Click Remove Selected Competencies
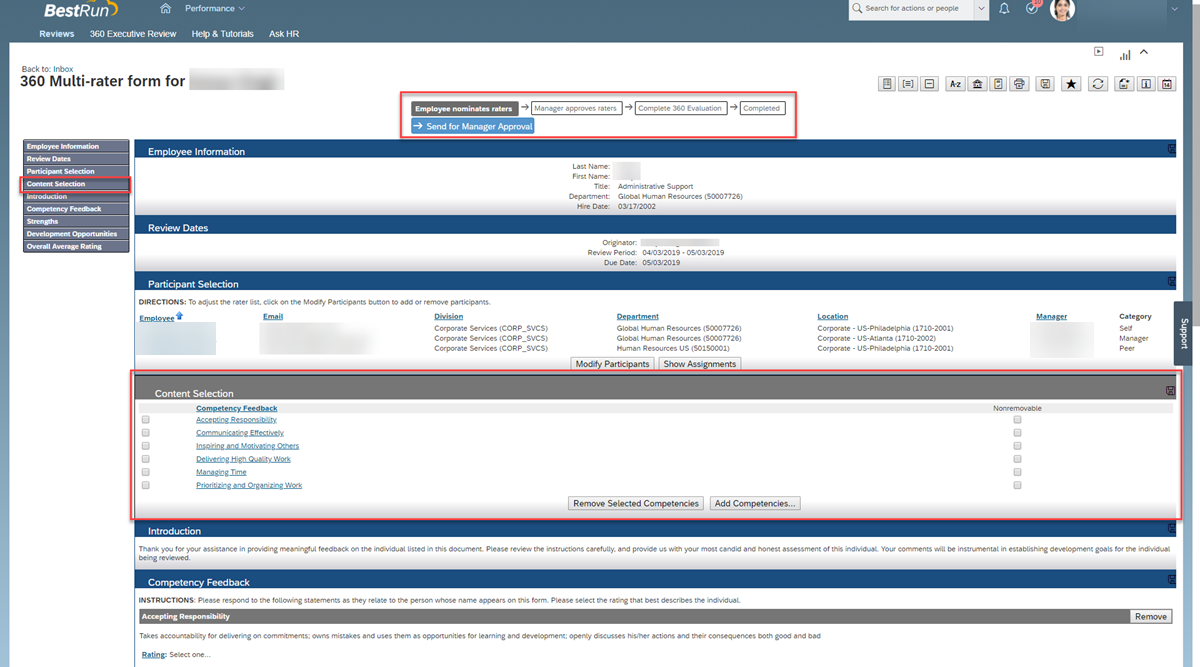The height and width of the screenshot is (667, 1200). coord(636,503)
